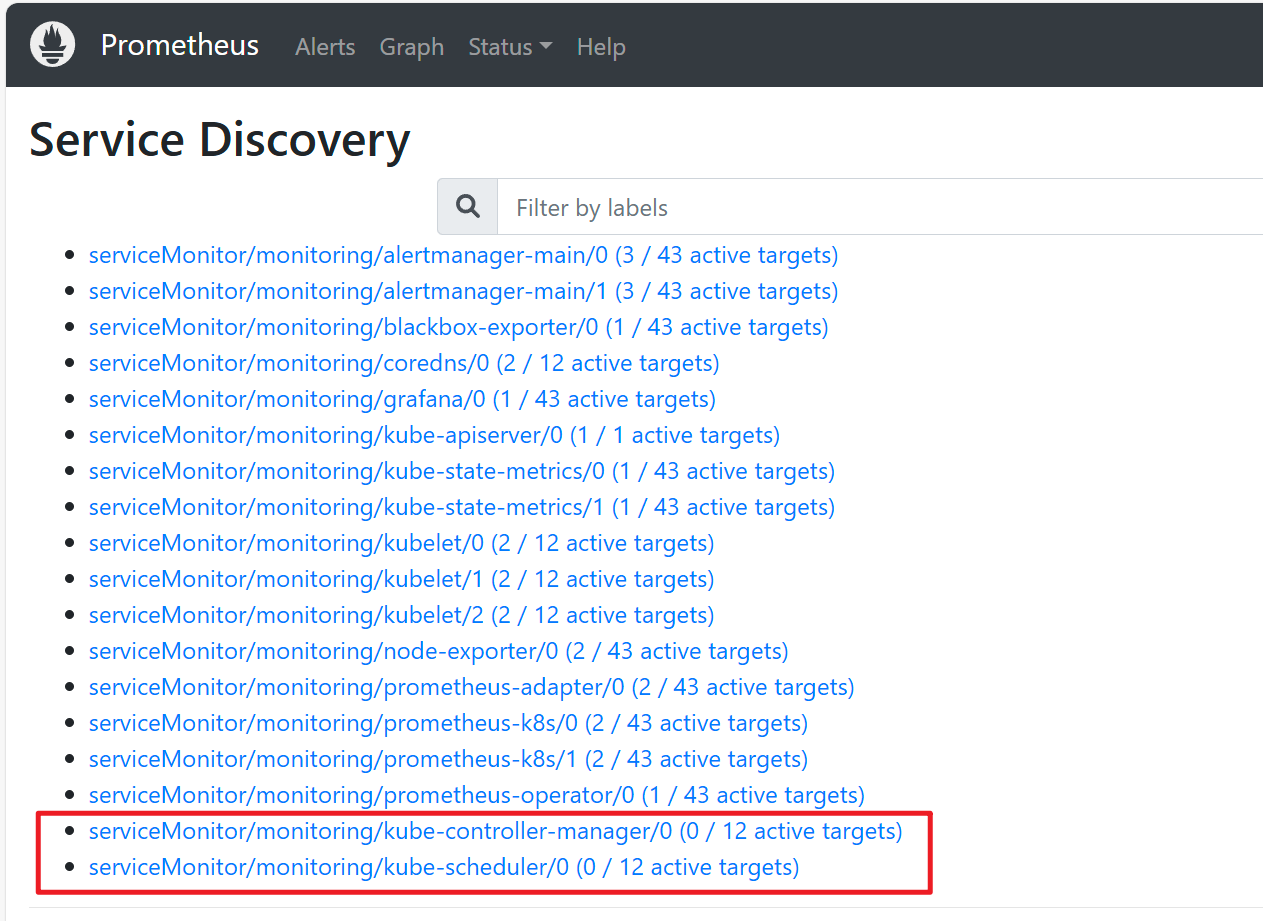Select the coredns/0 service monitor
The image size is (1263, 921).
click(404, 363)
